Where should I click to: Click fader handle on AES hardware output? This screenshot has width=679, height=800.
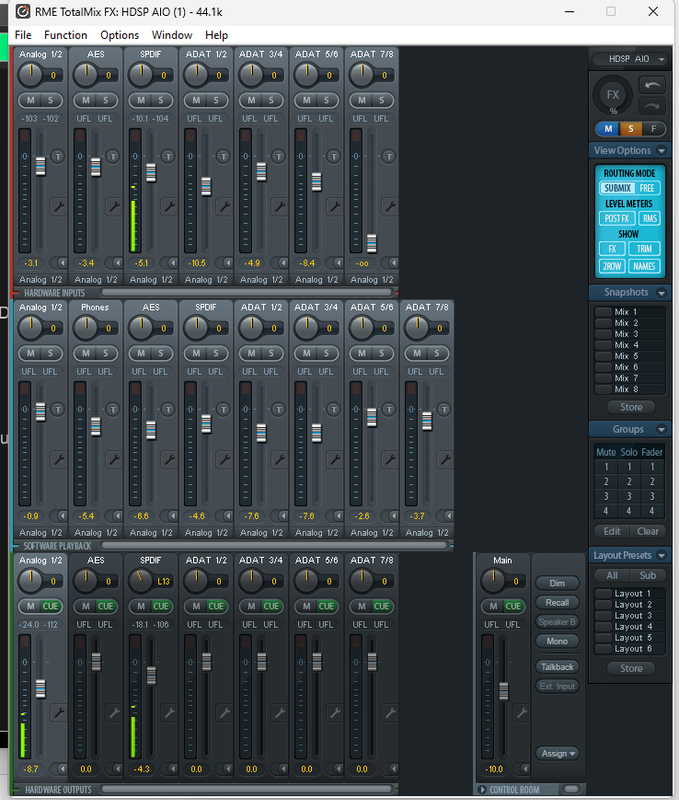click(96, 661)
